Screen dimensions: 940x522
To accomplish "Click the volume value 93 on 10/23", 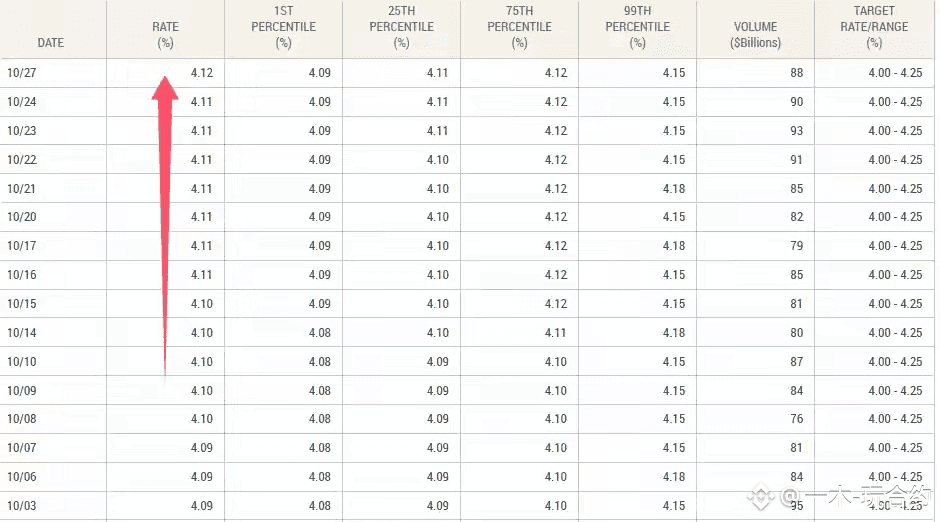I will pos(796,131).
